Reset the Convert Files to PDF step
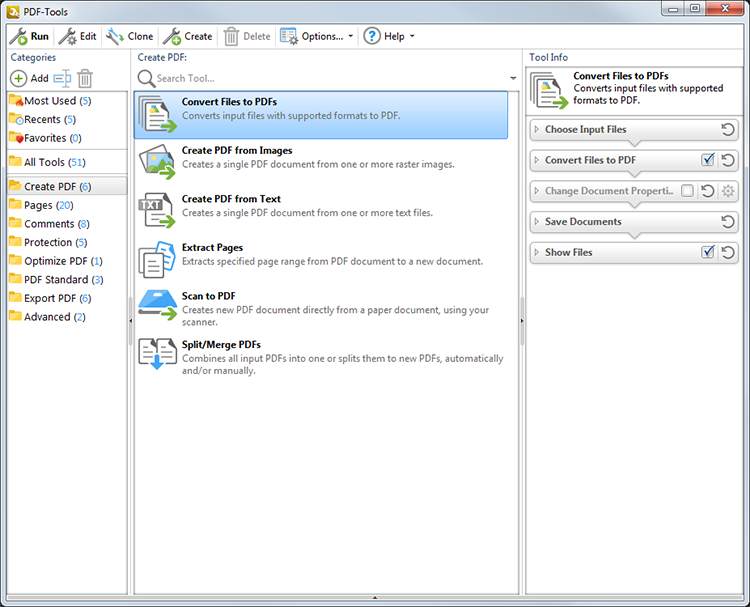Viewport: 750px width, 607px height. 728,160
